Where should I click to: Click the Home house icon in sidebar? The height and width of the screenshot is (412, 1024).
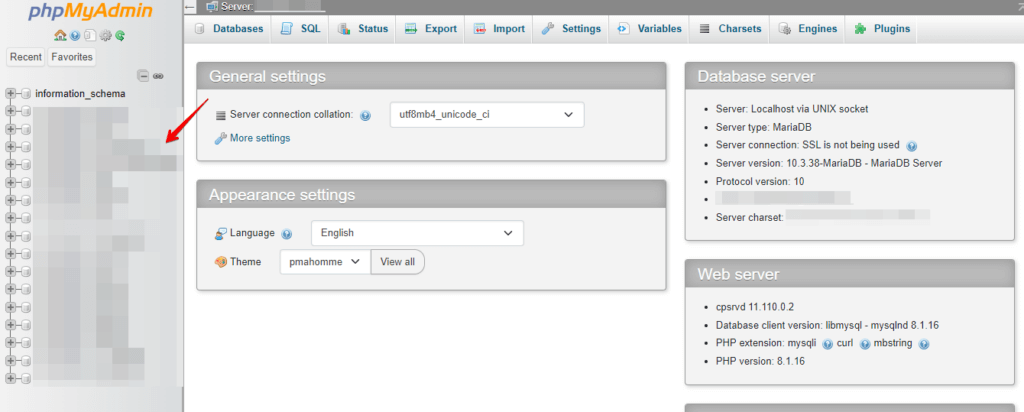click(x=60, y=36)
